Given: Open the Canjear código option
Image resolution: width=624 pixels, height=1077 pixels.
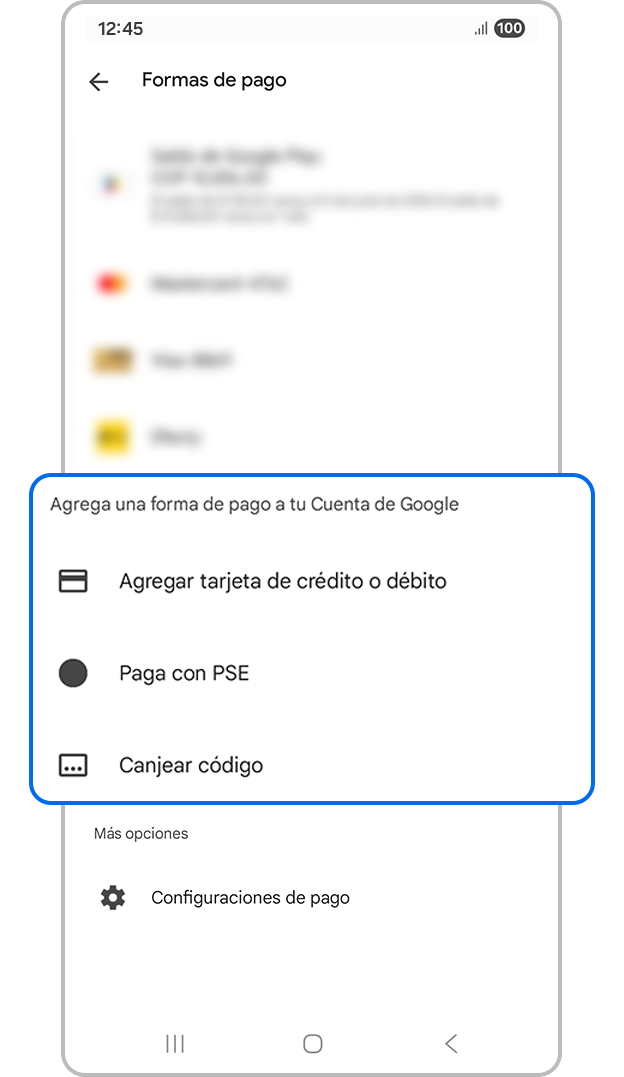Looking at the screenshot, I should coord(191,765).
